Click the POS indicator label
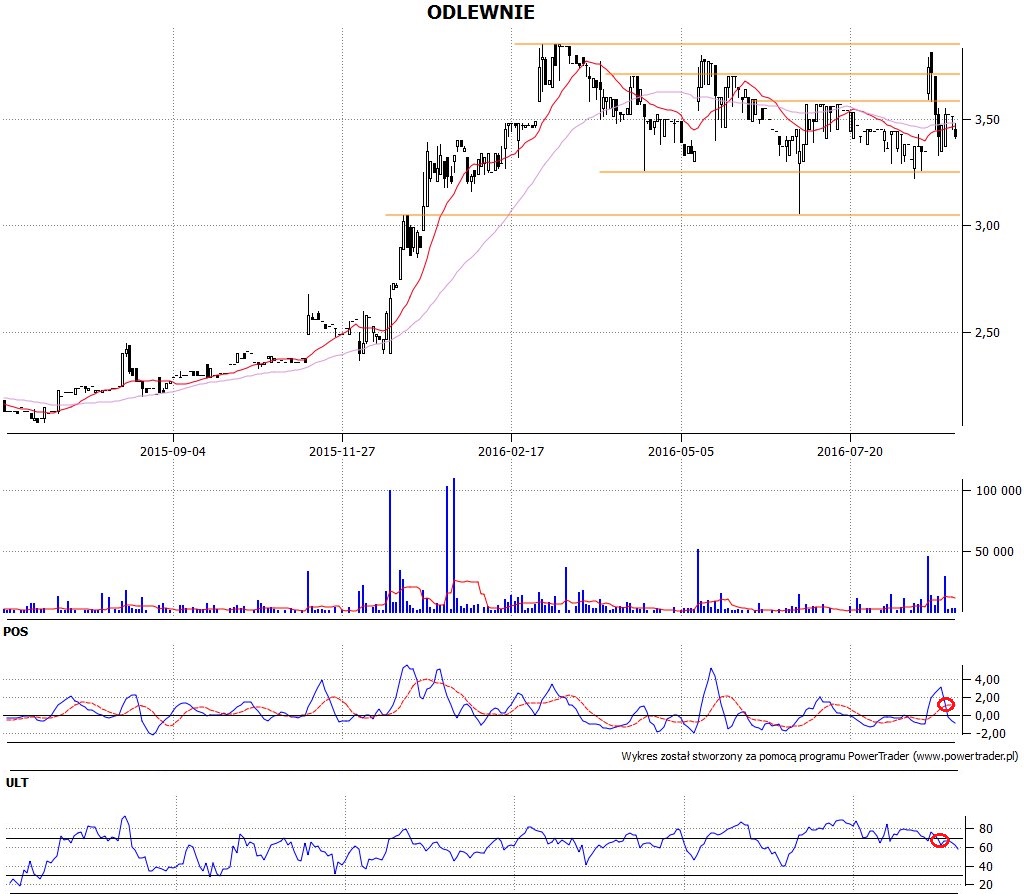The height and width of the screenshot is (896, 1024). pyautogui.click(x=16, y=632)
